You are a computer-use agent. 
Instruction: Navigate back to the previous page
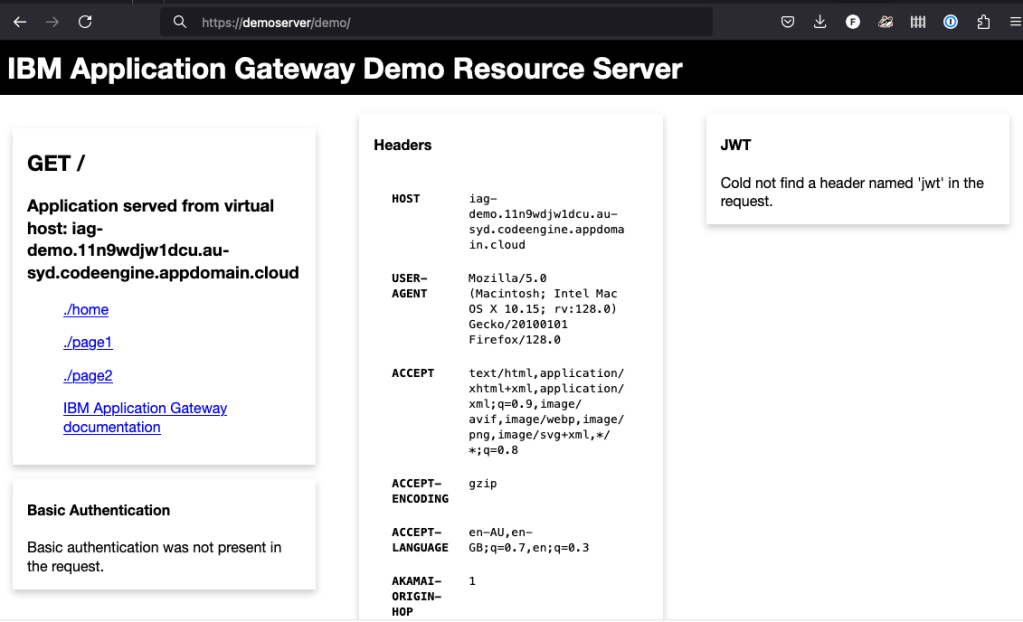coord(20,21)
